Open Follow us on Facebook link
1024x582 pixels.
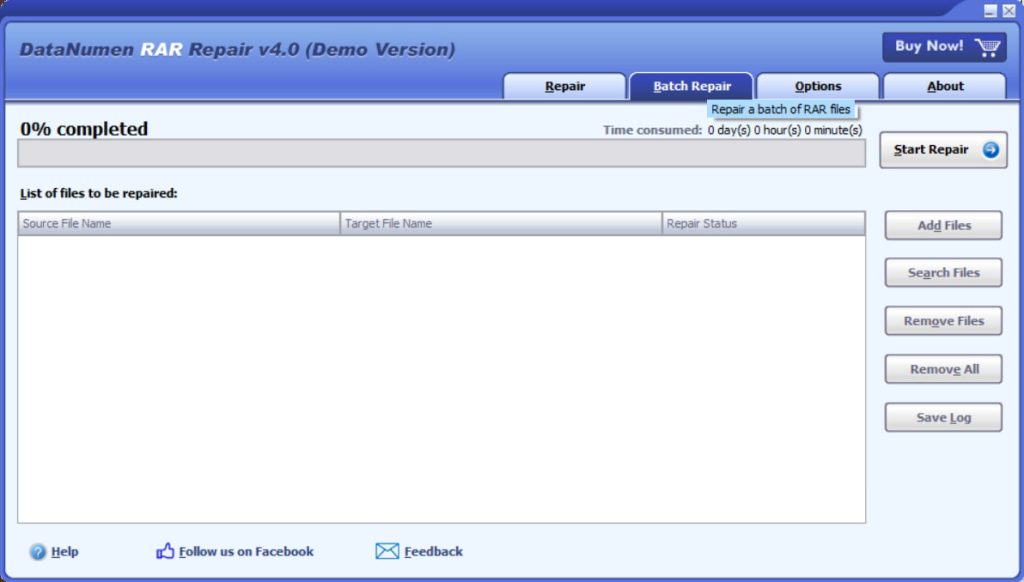click(x=246, y=552)
